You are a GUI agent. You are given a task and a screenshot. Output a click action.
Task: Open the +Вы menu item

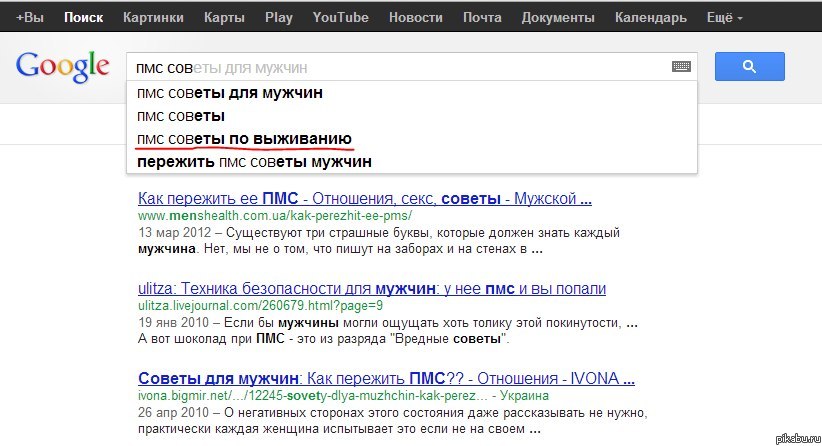coord(29,18)
